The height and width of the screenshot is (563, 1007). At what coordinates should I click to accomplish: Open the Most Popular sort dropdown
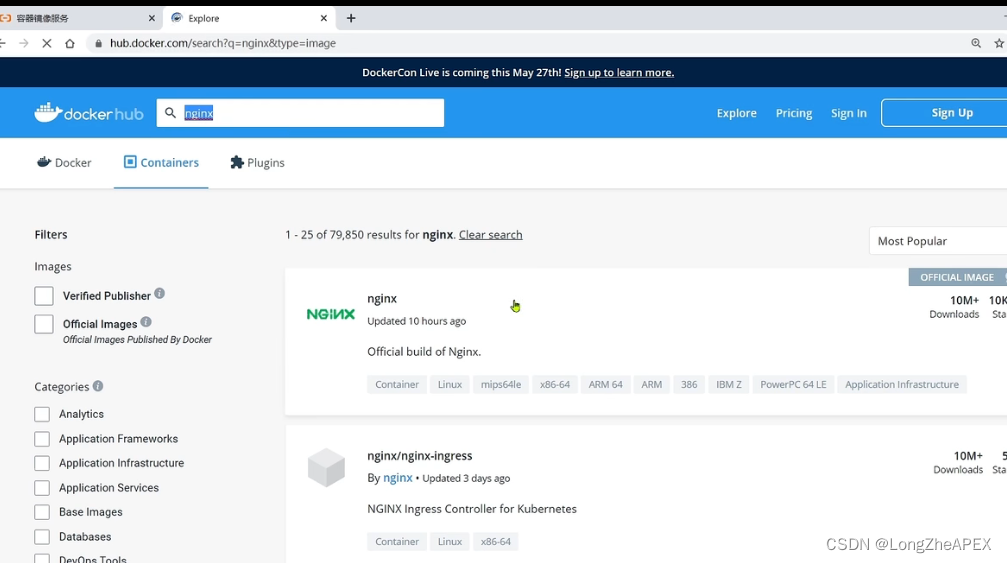tap(938, 241)
